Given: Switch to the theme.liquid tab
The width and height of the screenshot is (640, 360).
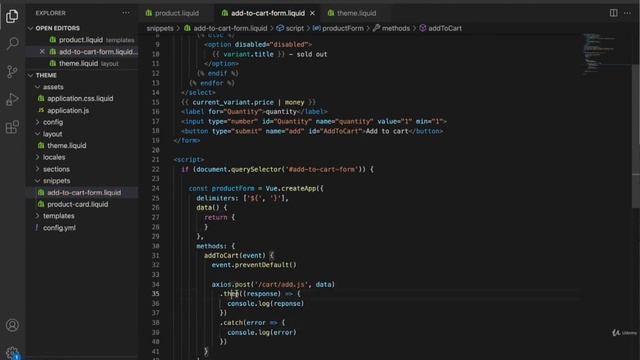Looking at the screenshot, I should [356, 13].
